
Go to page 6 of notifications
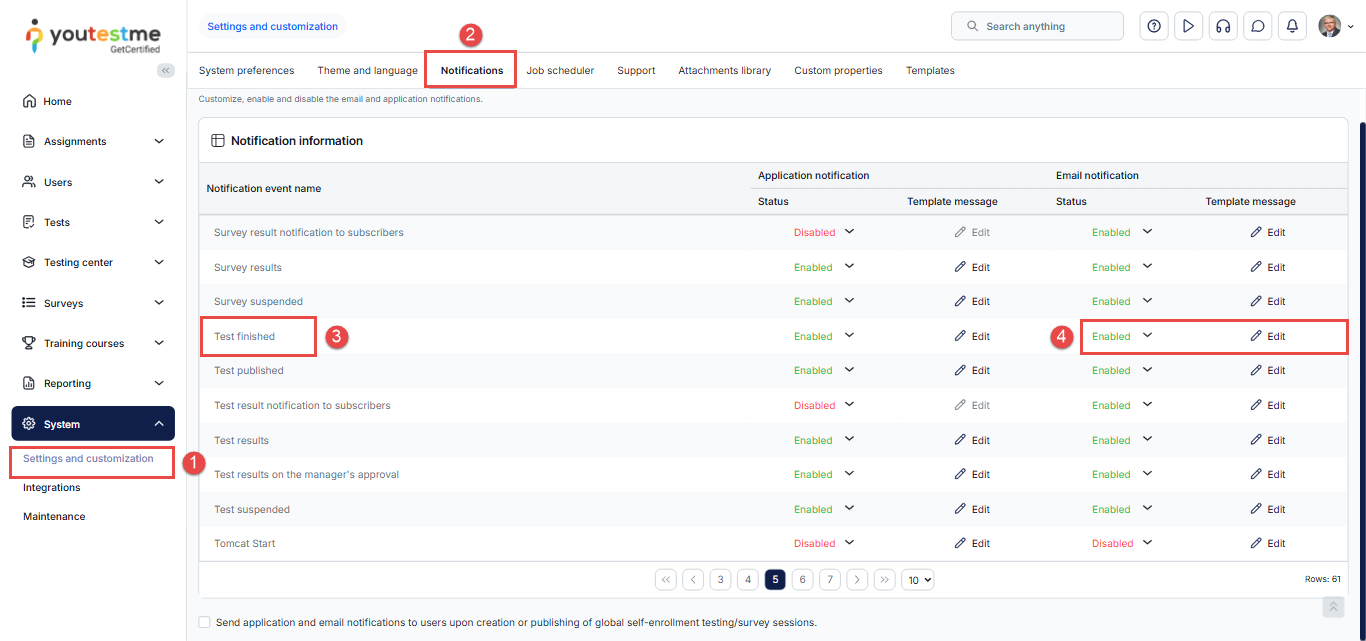[x=802, y=579]
